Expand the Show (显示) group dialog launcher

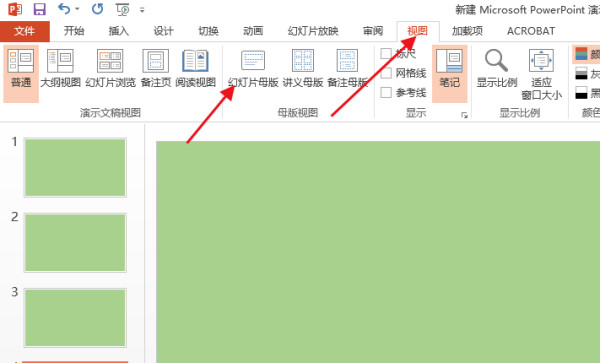point(464,115)
